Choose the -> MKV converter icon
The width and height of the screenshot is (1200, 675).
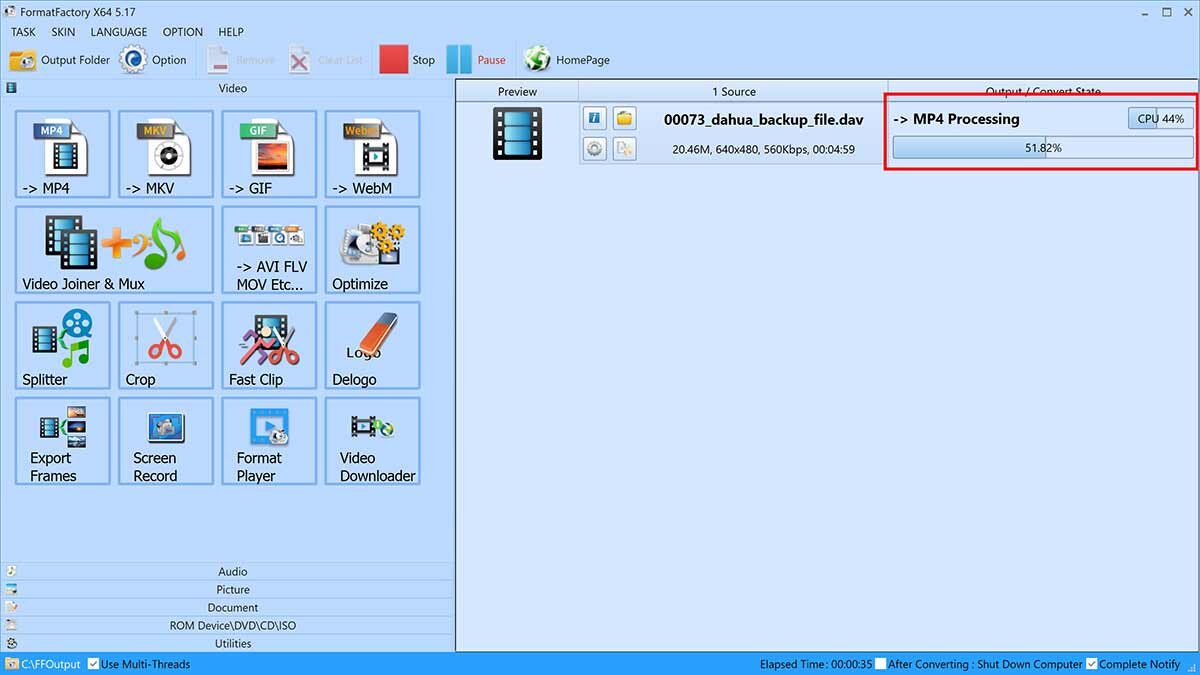click(x=165, y=154)
